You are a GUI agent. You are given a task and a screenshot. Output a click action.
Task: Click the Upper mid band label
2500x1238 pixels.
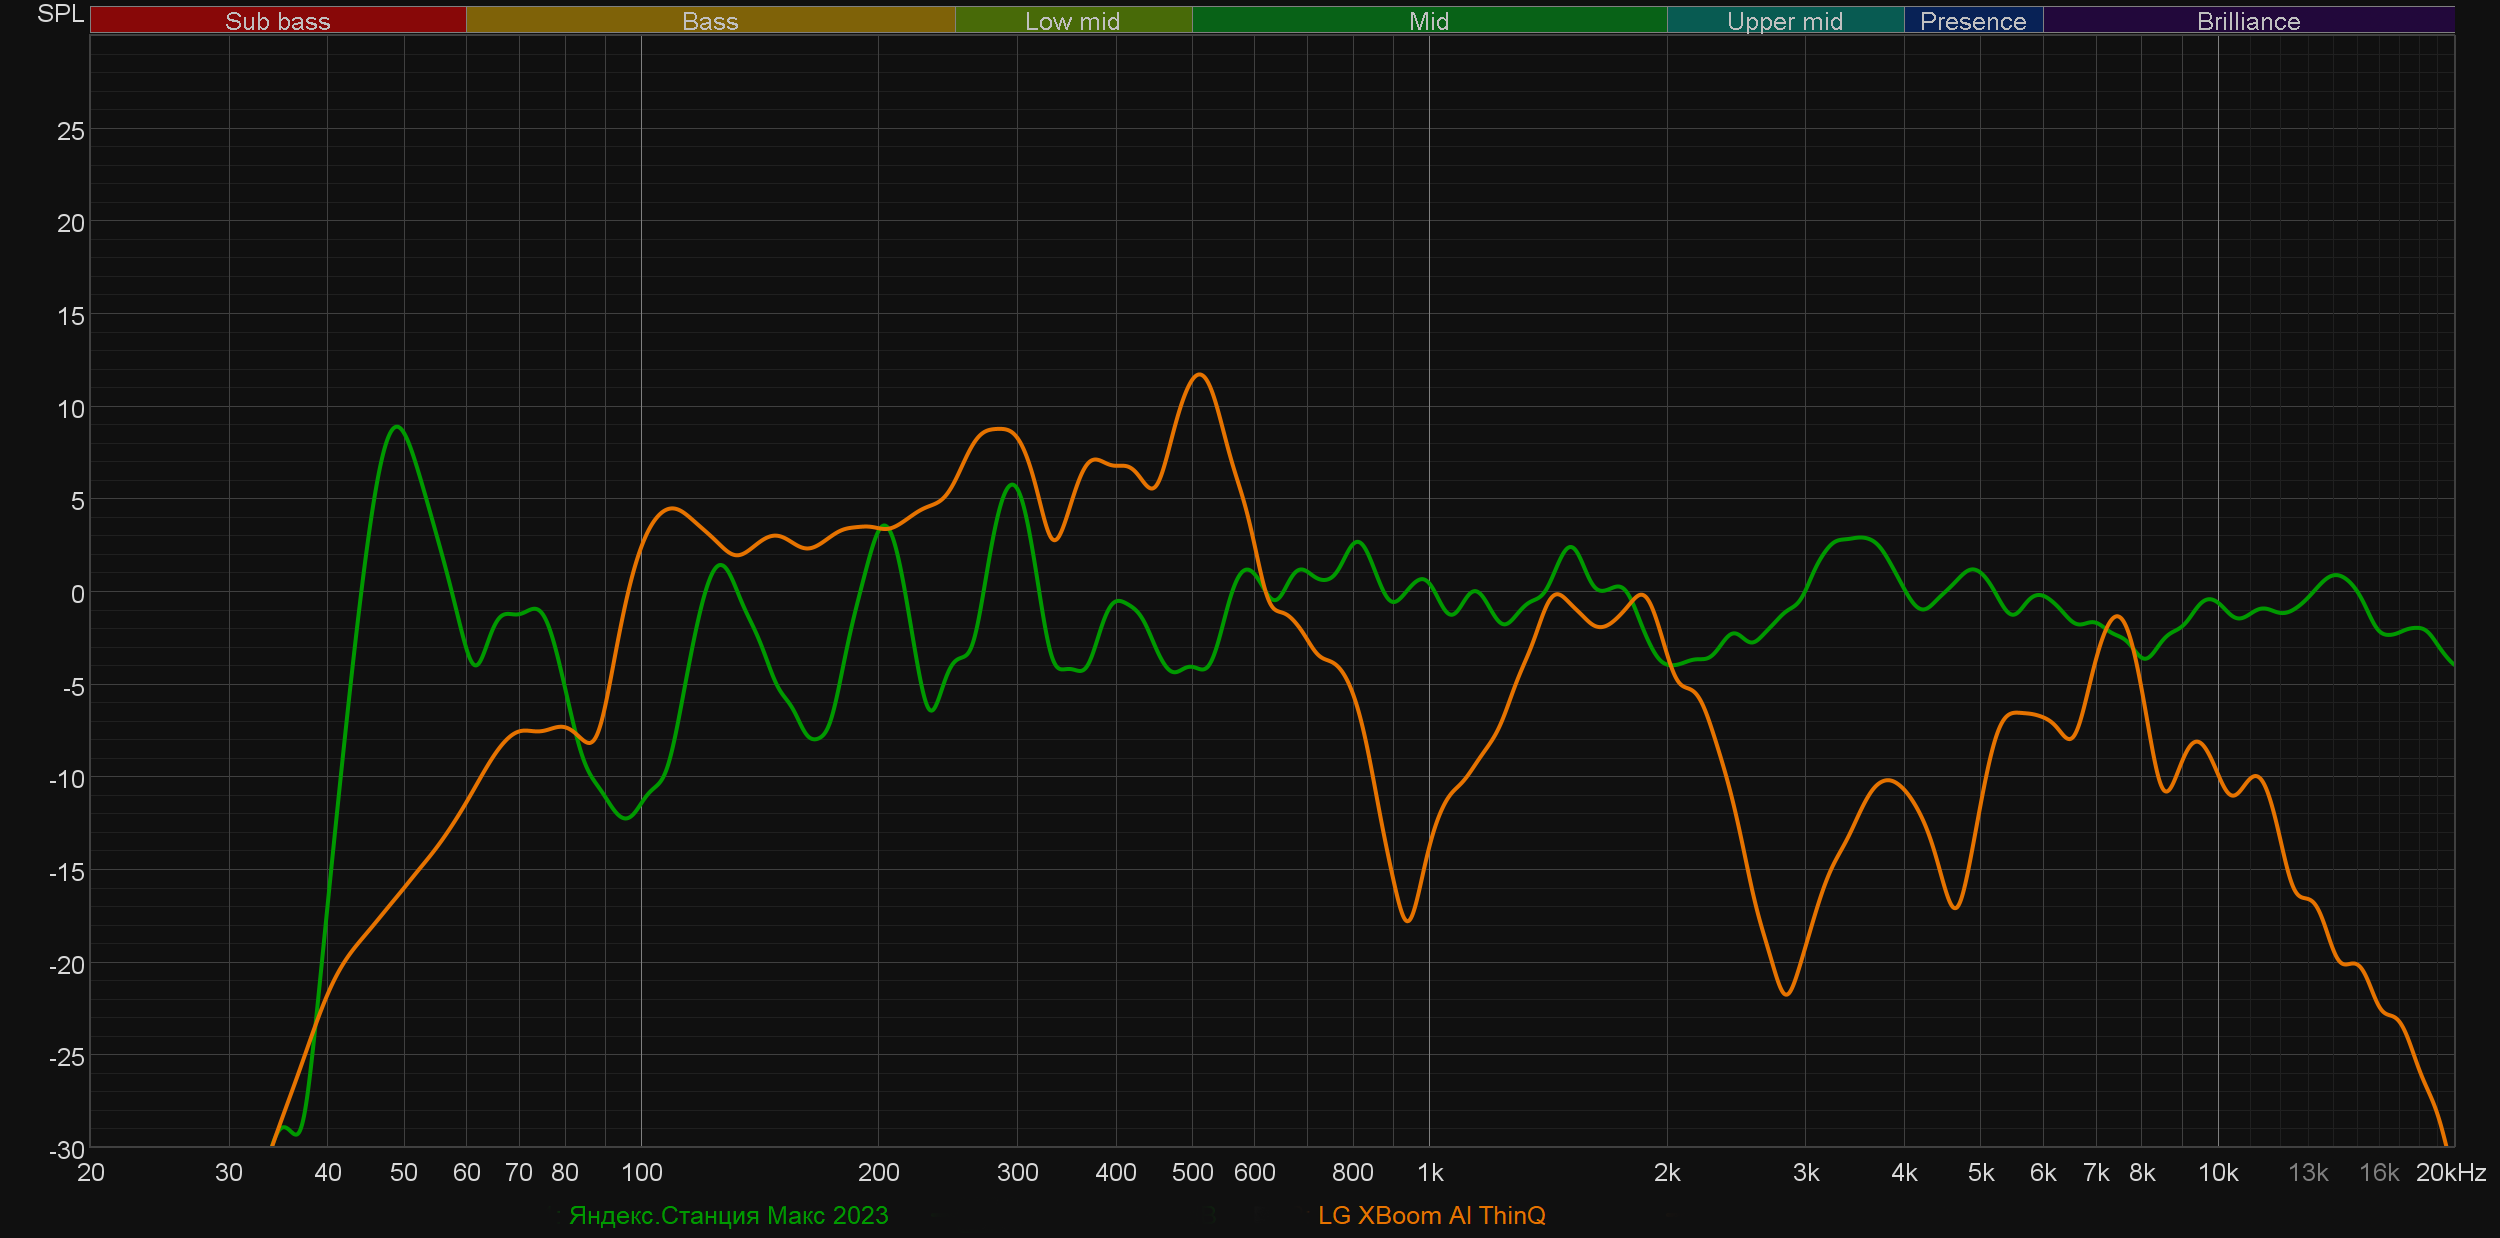(x=1785, y=21)
